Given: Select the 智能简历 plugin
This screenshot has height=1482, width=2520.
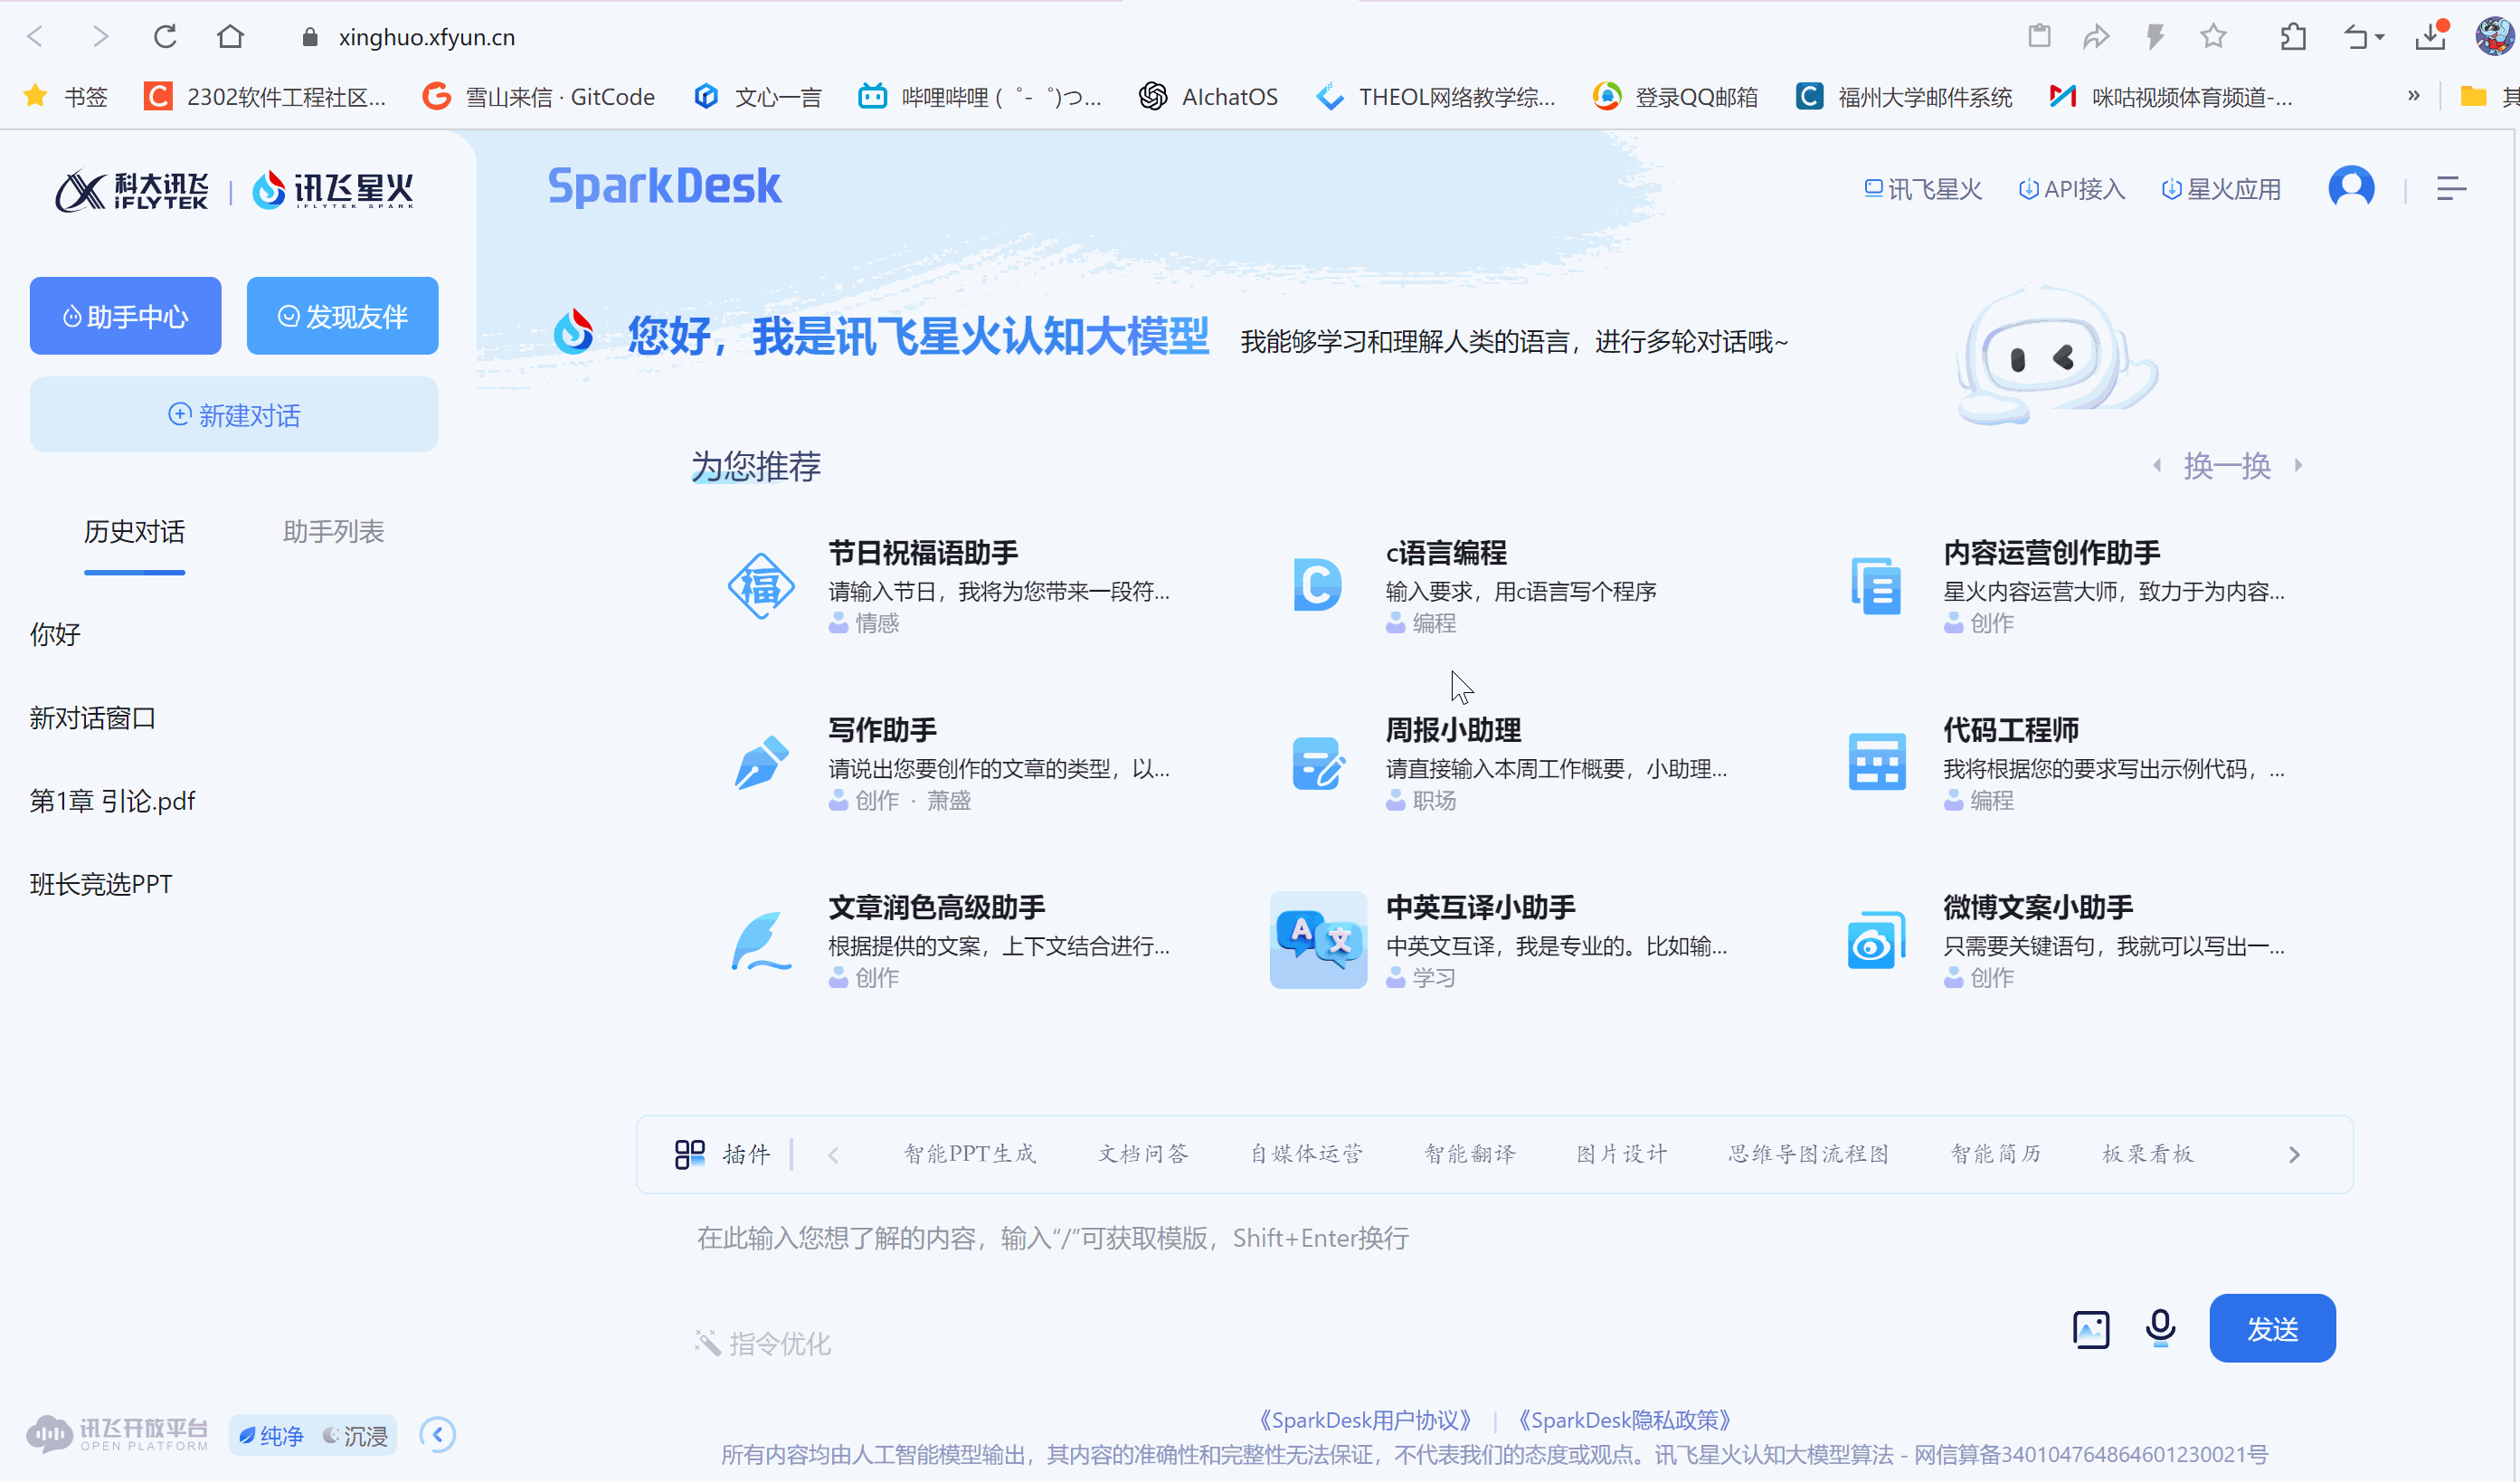Looking at the screenshot, I should (1996, 1154).
